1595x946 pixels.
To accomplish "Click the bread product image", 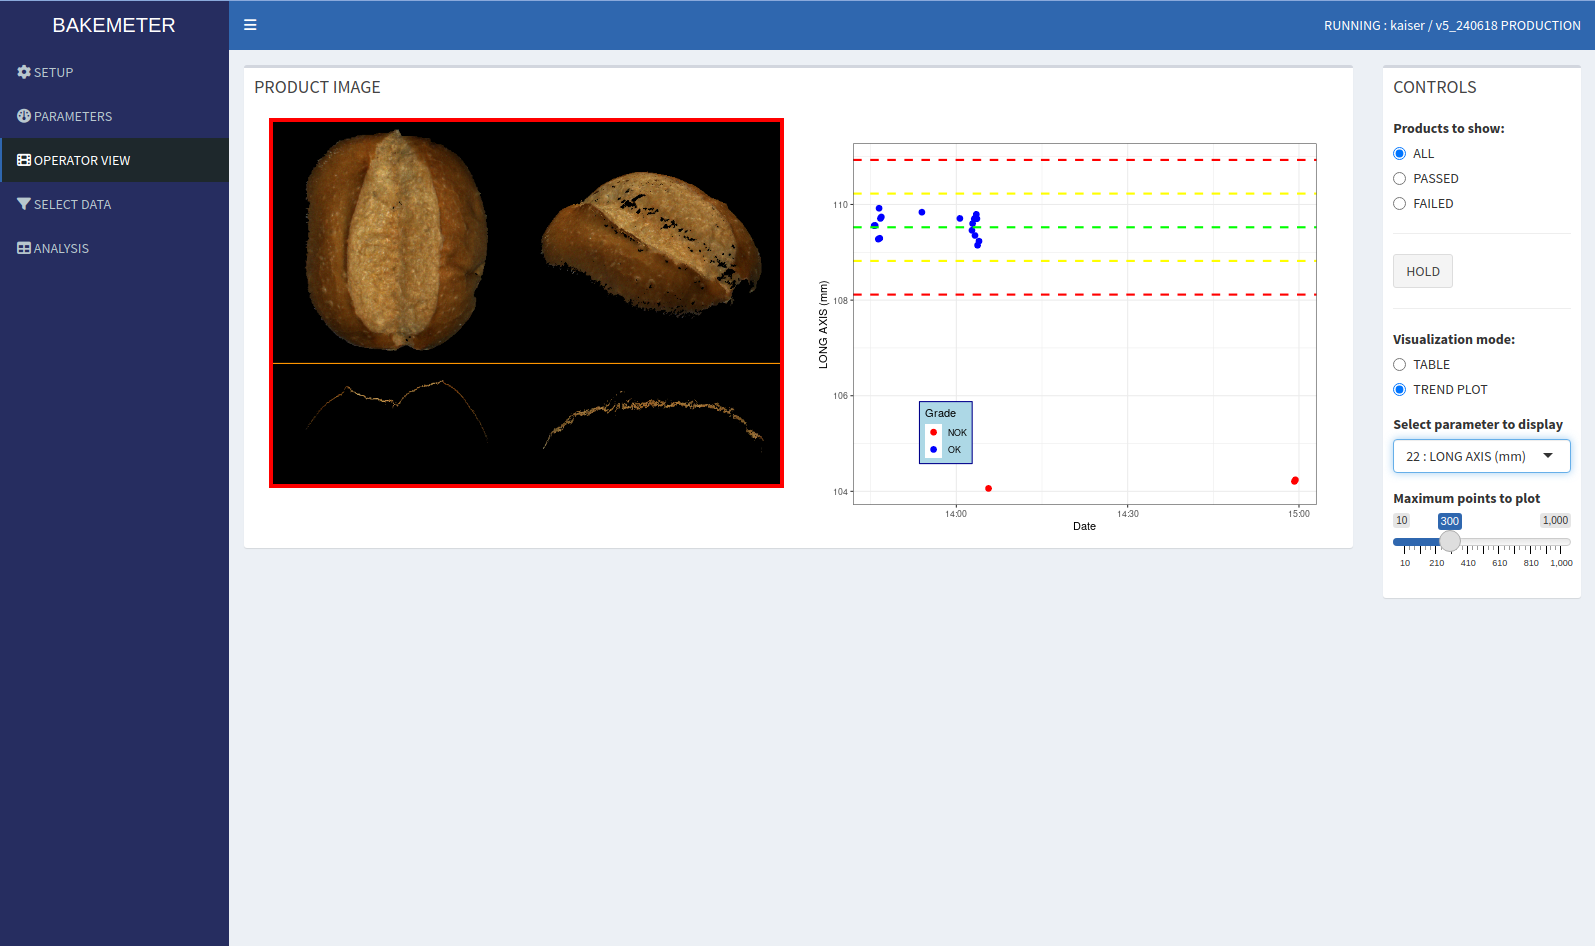I will click(526, 303).
